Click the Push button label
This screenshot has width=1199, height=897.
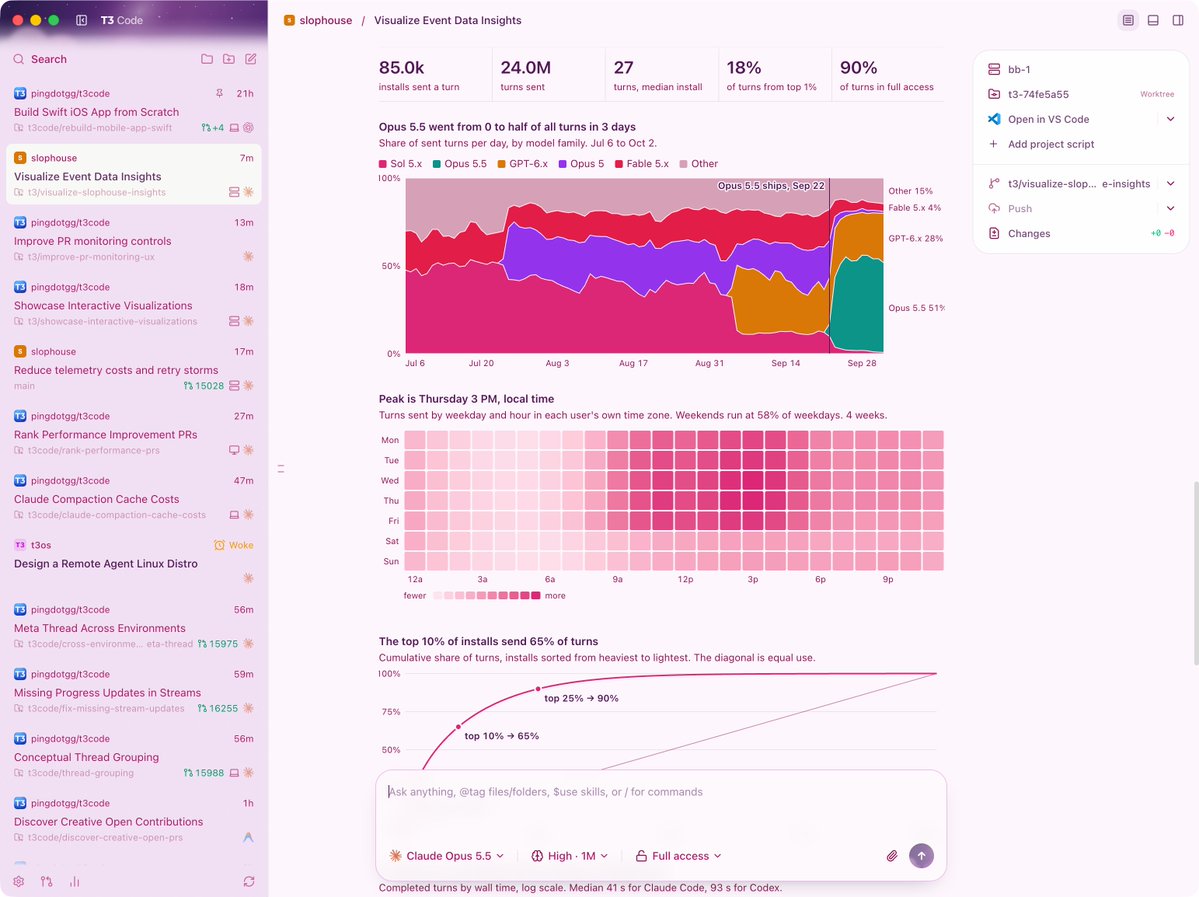point(1019,208)
